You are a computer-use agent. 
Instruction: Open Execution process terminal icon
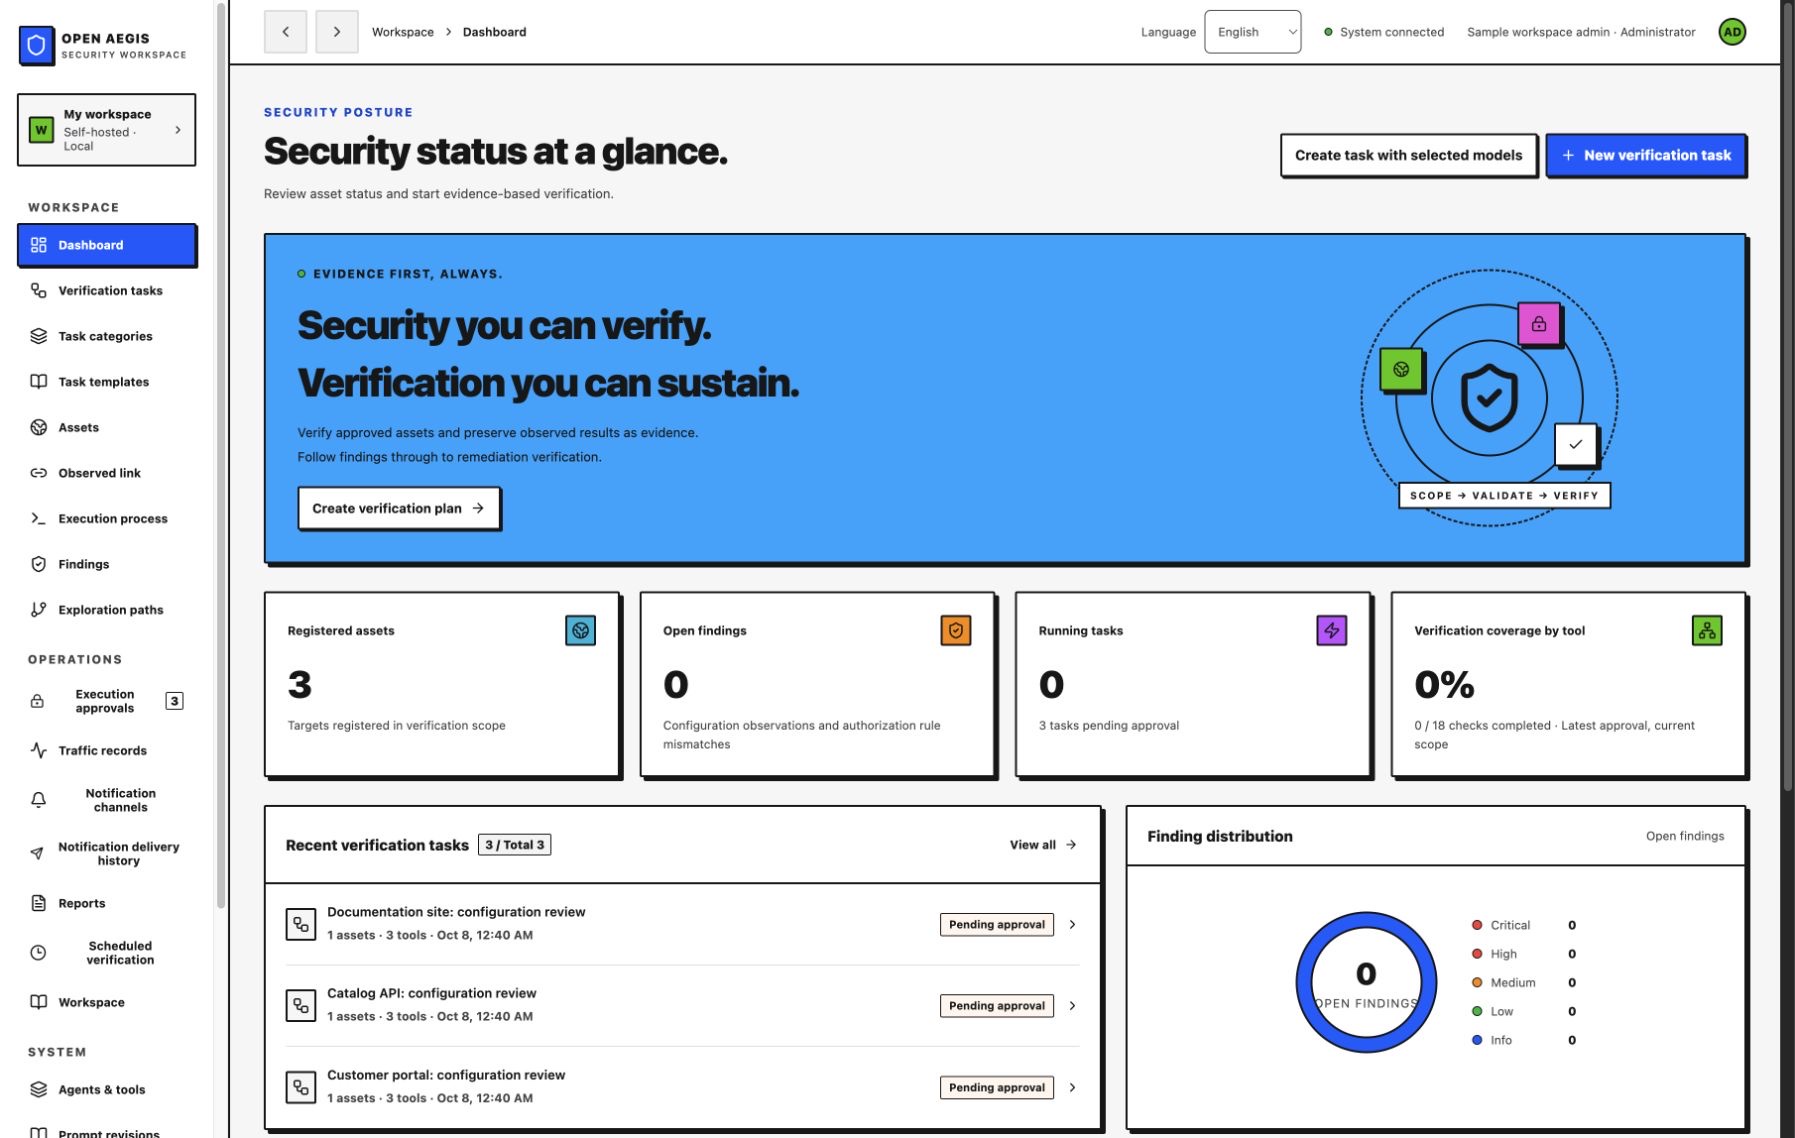(38, 518)
